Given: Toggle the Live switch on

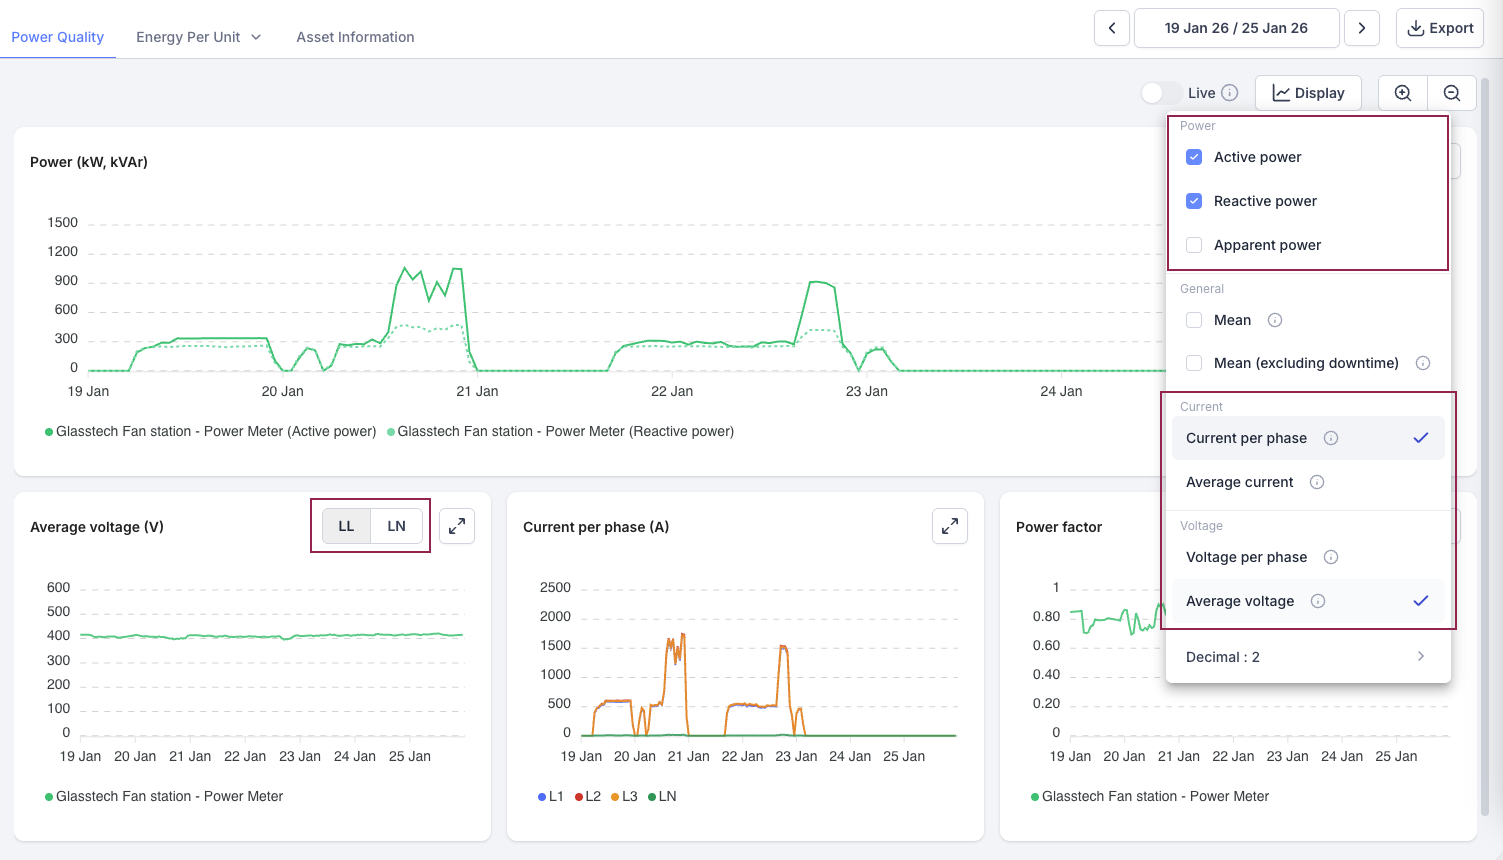Looking at the screenshot, I should coord(1161,93).
